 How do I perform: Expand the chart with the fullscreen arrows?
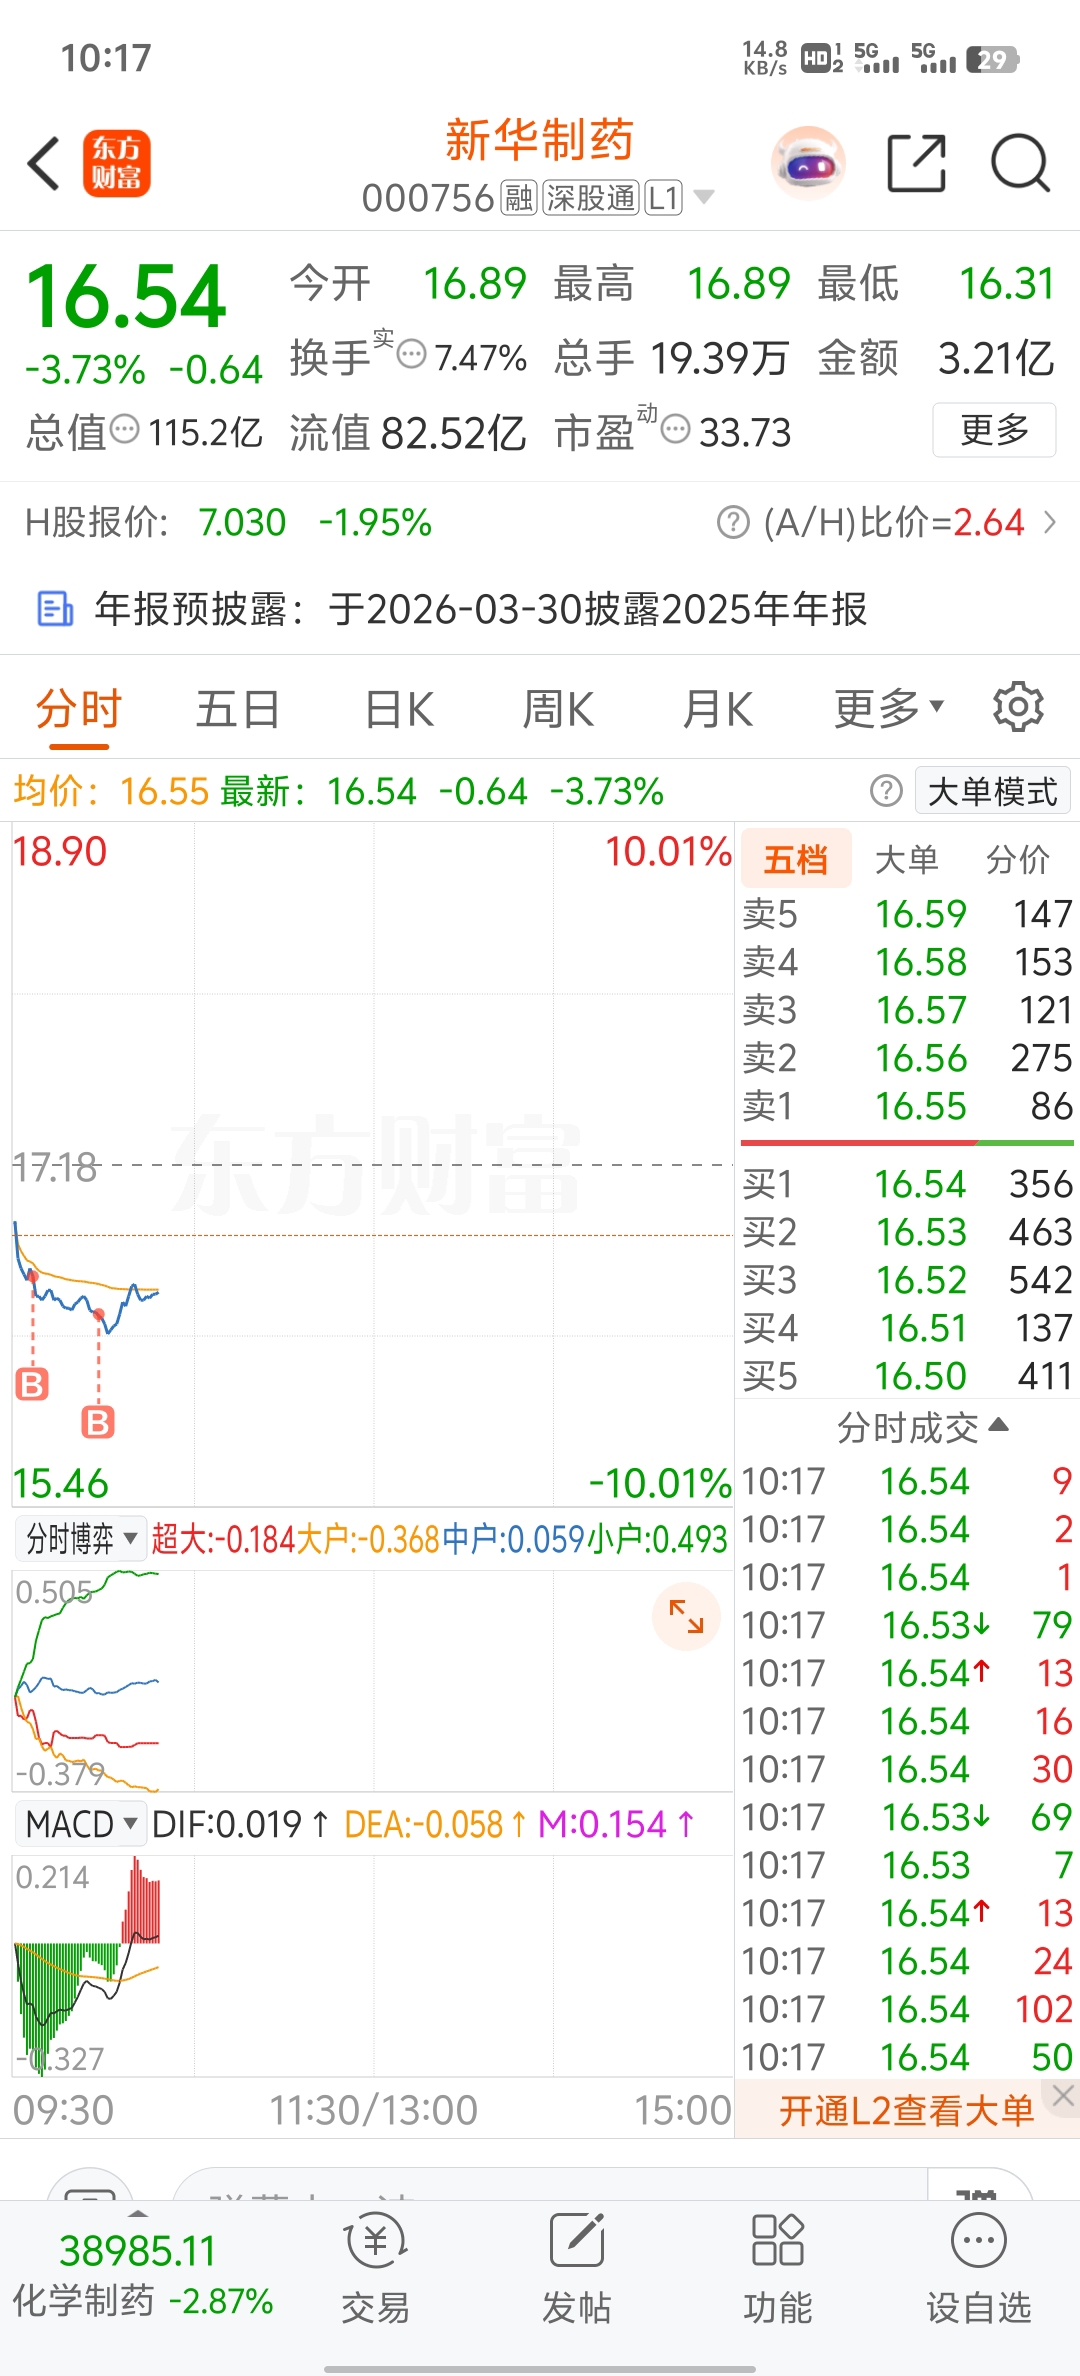click(x=686, y=1616)
